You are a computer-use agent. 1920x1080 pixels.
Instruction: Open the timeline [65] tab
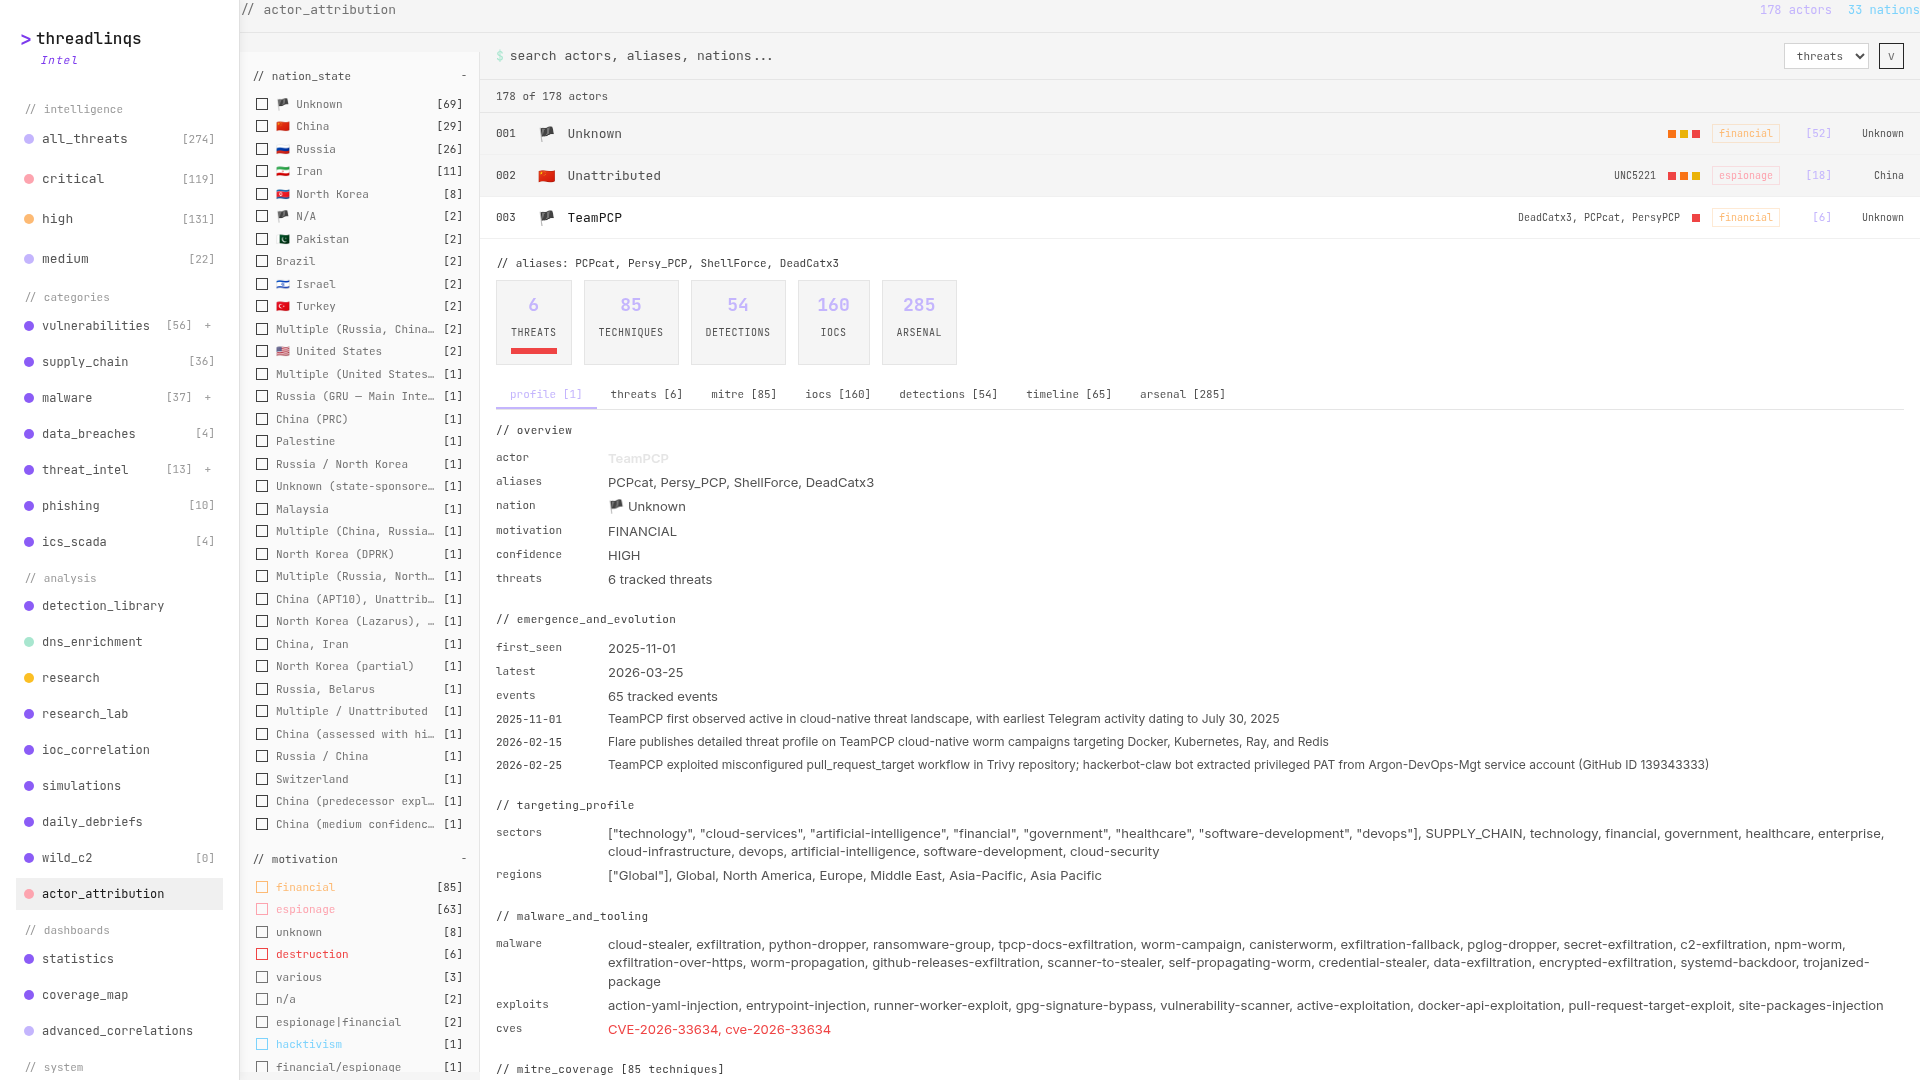(x=1067, y=394)
